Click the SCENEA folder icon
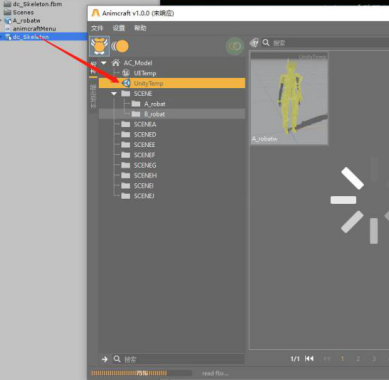389x380 pixels. coord(126,124)
